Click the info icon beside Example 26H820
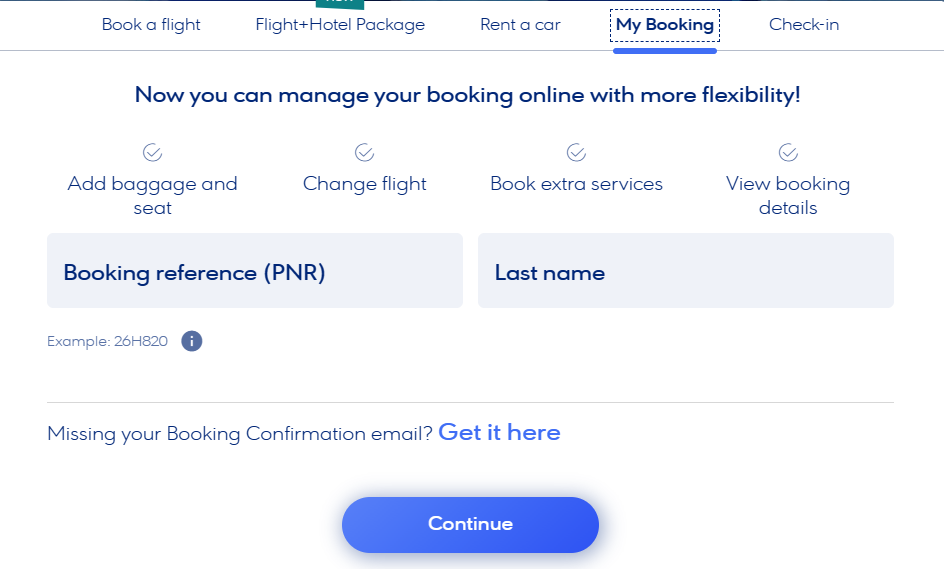The image size is (944, 569). pyautogui.click(x=191, y=341)
